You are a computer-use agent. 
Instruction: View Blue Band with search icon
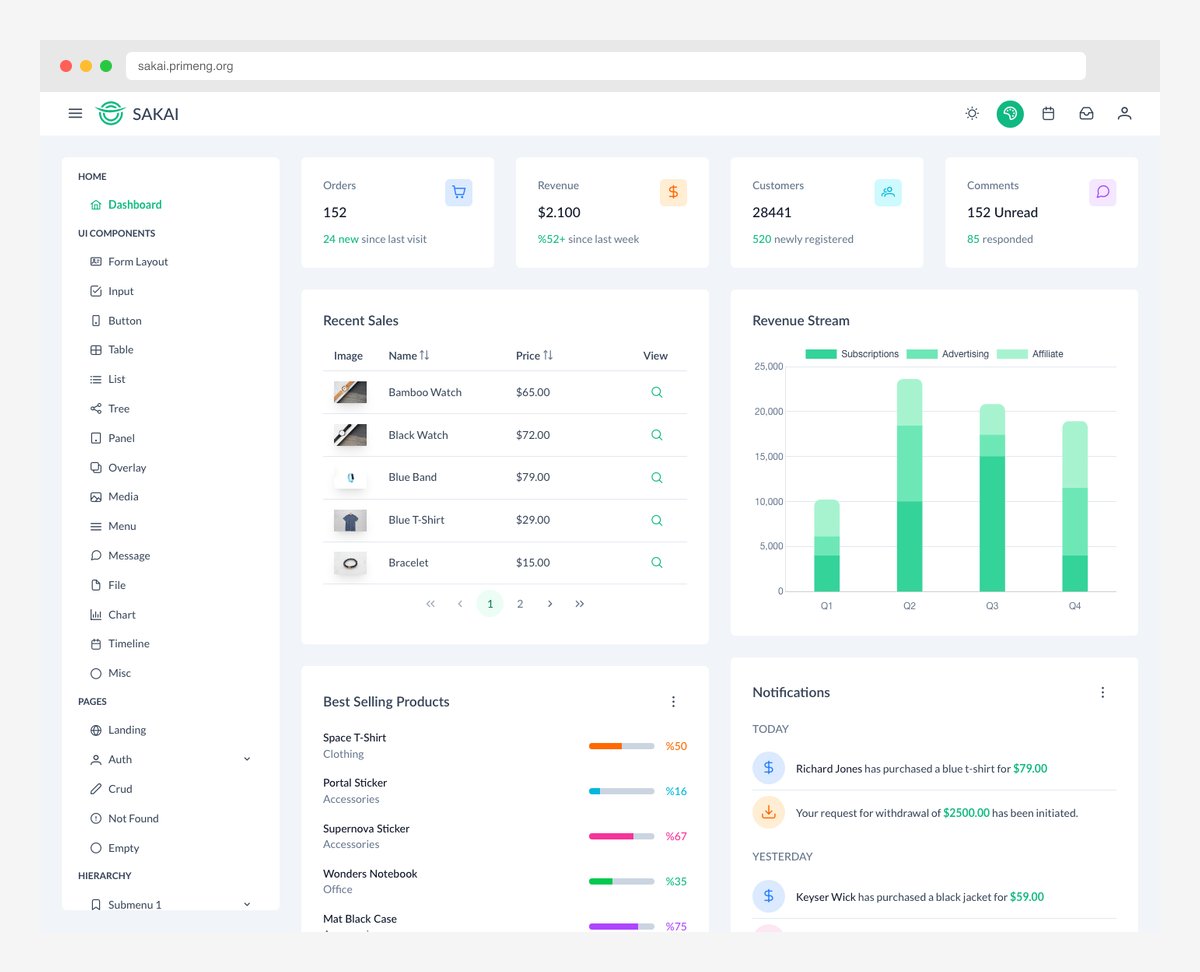pyautogui.click(x=657, y=477)
